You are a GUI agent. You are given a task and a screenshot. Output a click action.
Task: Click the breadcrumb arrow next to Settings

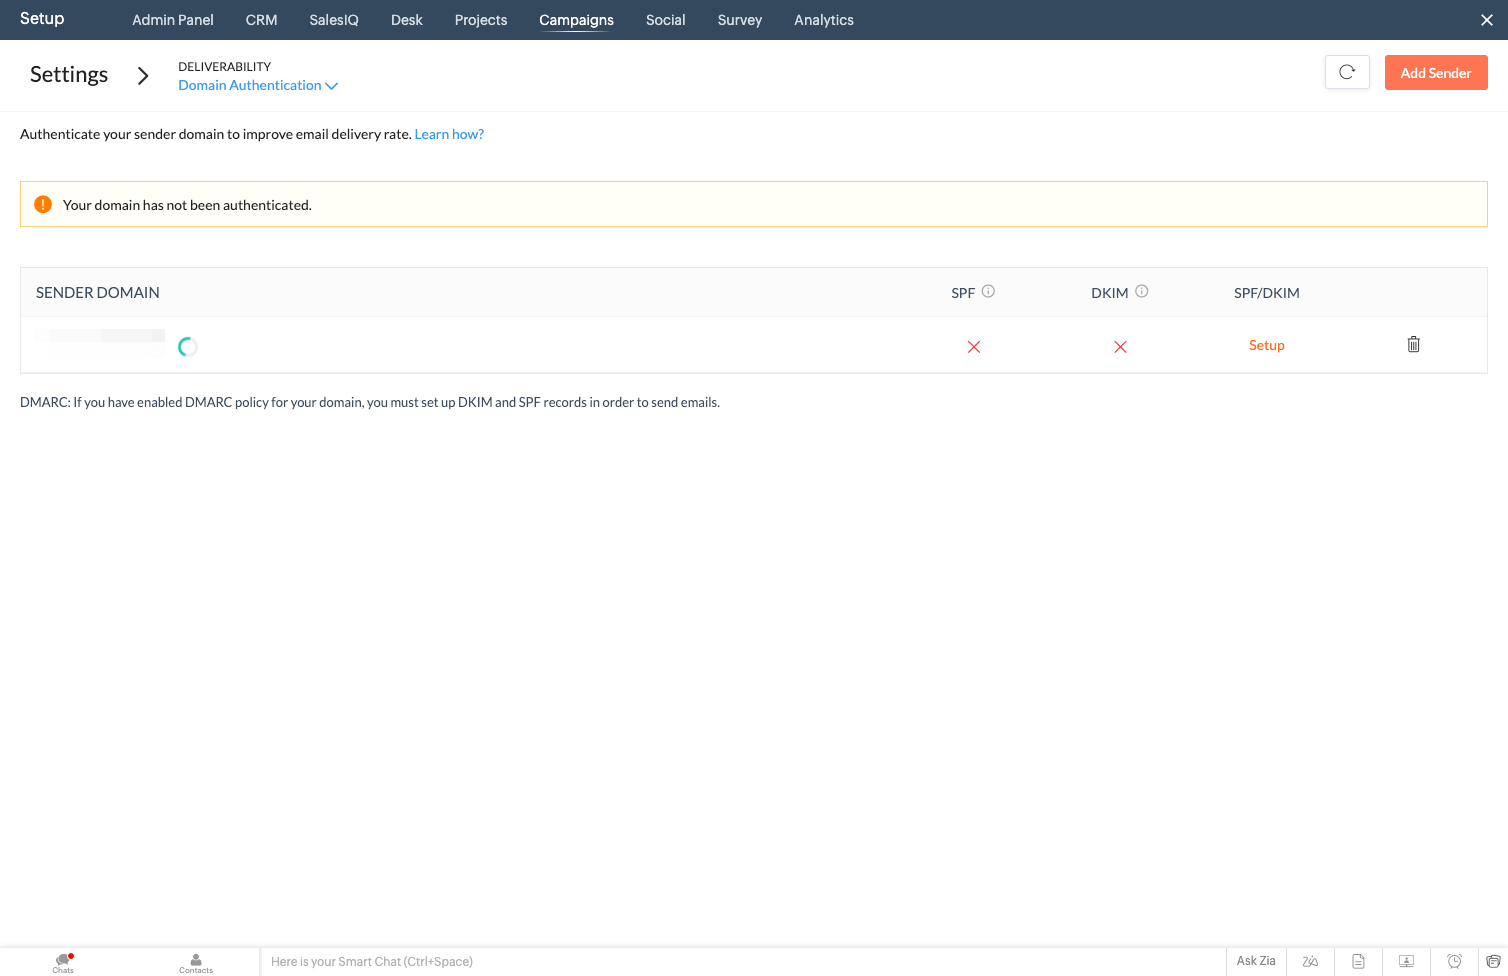point(143,75)
